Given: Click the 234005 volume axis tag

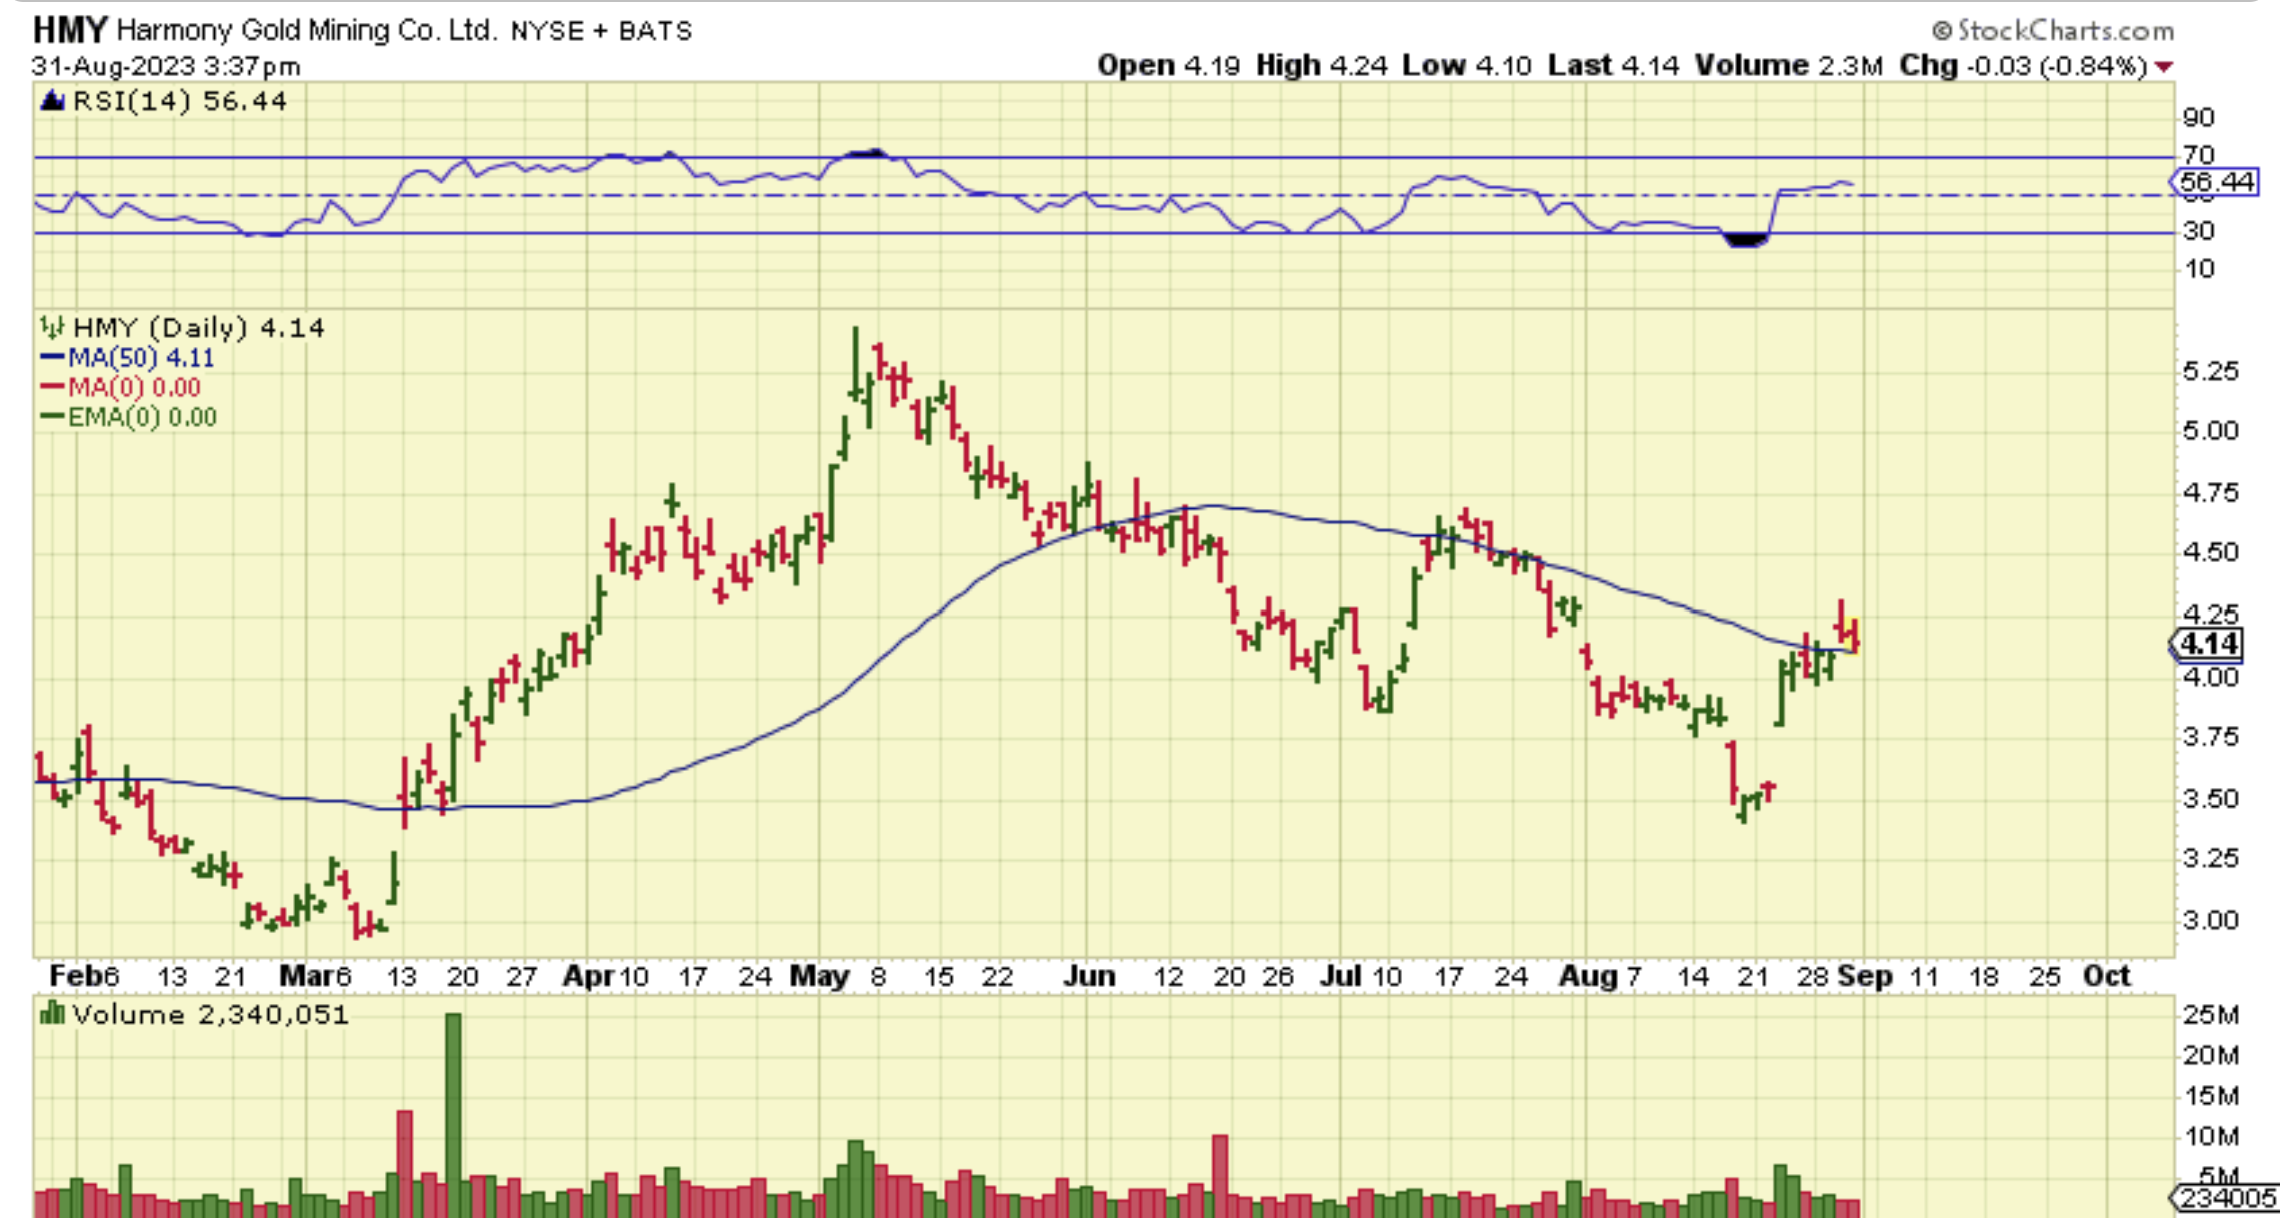Looking at the screenshot, I should pos(2225,1198).
